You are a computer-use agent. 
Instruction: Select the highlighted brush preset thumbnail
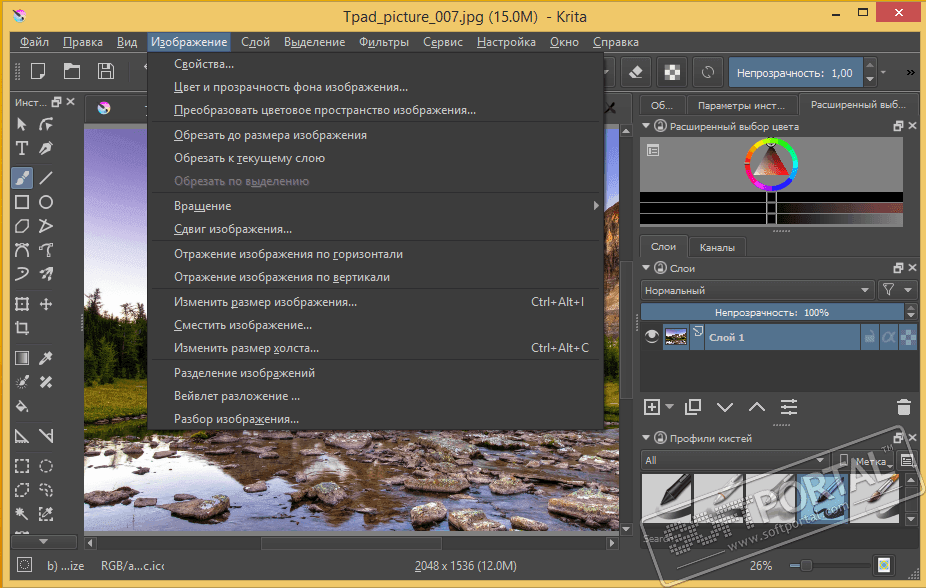pyautogui.click(x=822, y=498)
